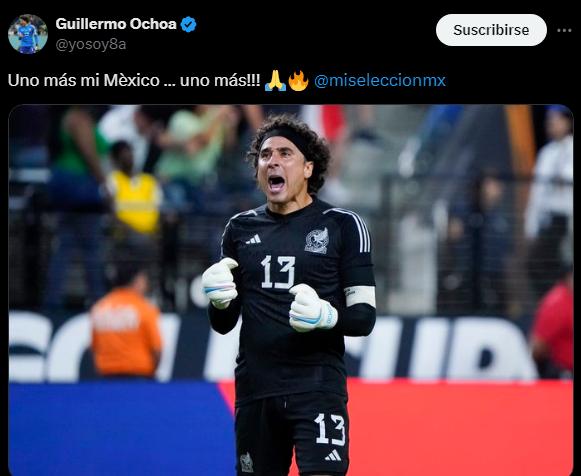The width and height of the screenshot is (581, 476).
Task: Open Guillermo Ochoa's profile avatar
Action: 28,34
